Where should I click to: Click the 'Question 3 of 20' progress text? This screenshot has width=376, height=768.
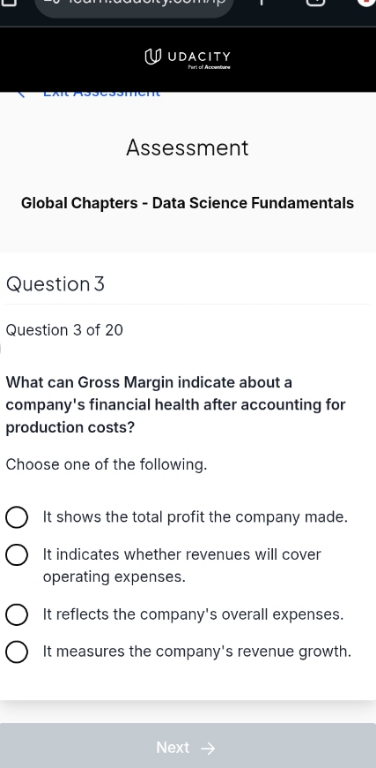click(x=64, y=330)
